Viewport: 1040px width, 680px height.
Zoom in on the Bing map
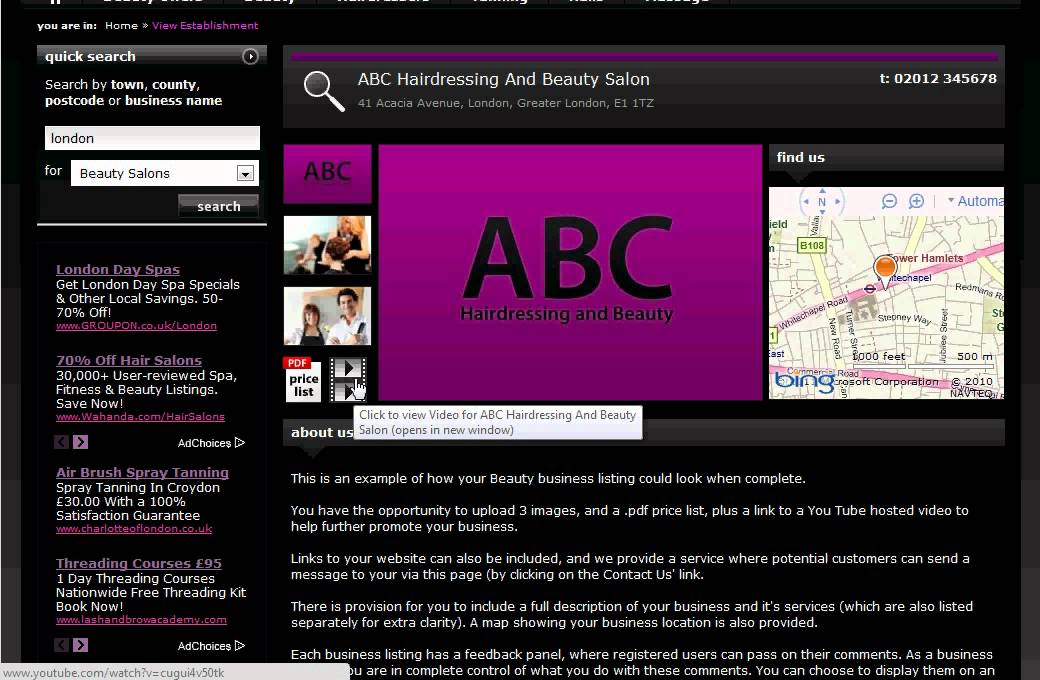[916, 201]
